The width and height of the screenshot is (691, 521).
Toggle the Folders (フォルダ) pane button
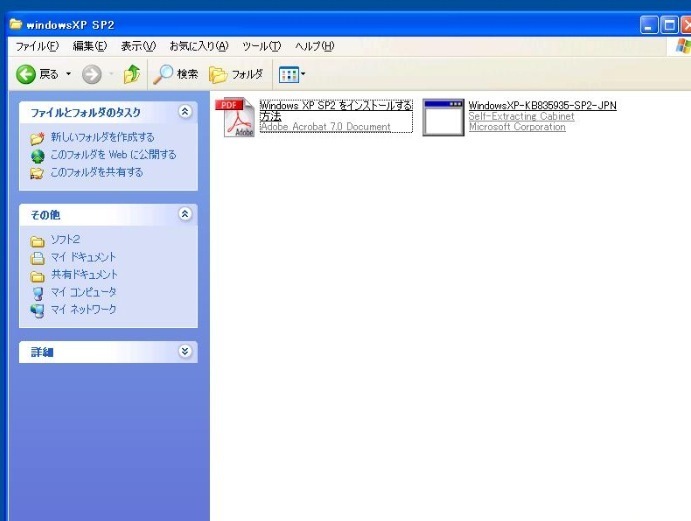(x=236, y=74)
